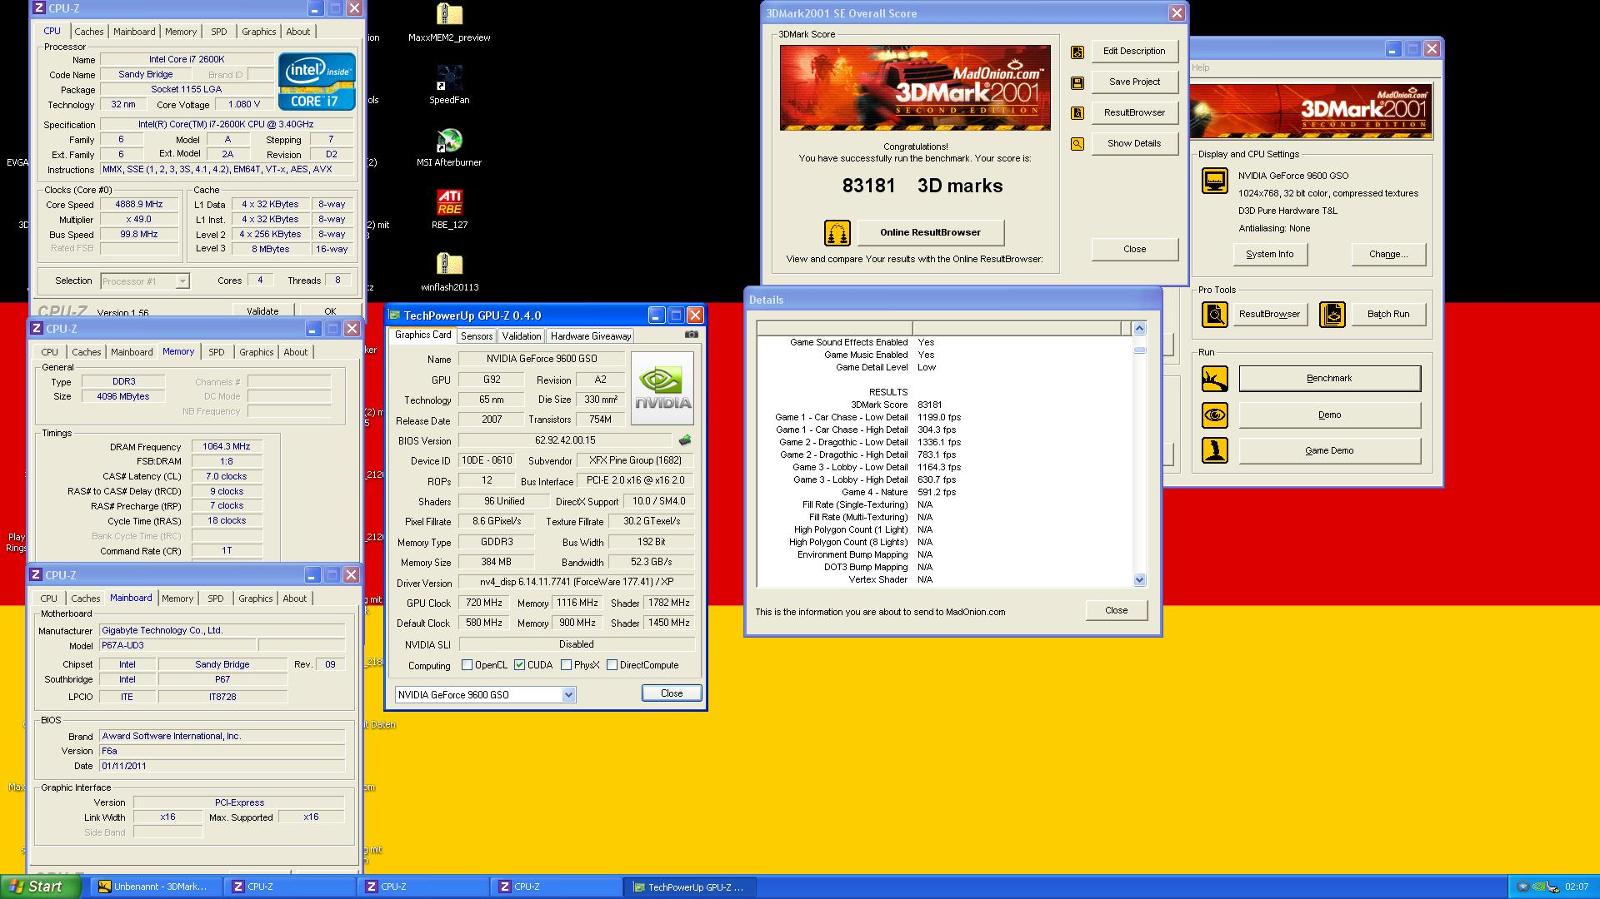
Task: Switch to the Graphics tab in top CPU-Z window
Action: click(259, 32)
